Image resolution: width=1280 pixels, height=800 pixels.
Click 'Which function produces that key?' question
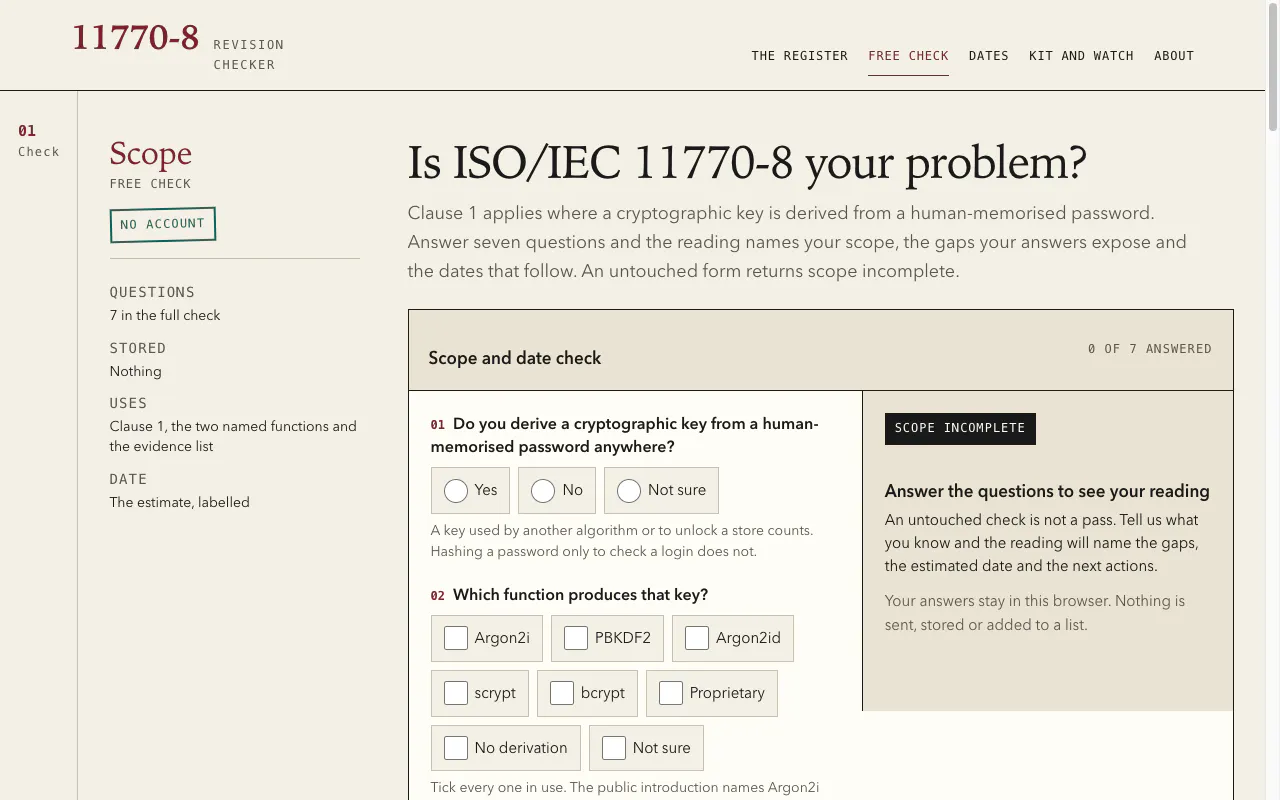[580, 595]
